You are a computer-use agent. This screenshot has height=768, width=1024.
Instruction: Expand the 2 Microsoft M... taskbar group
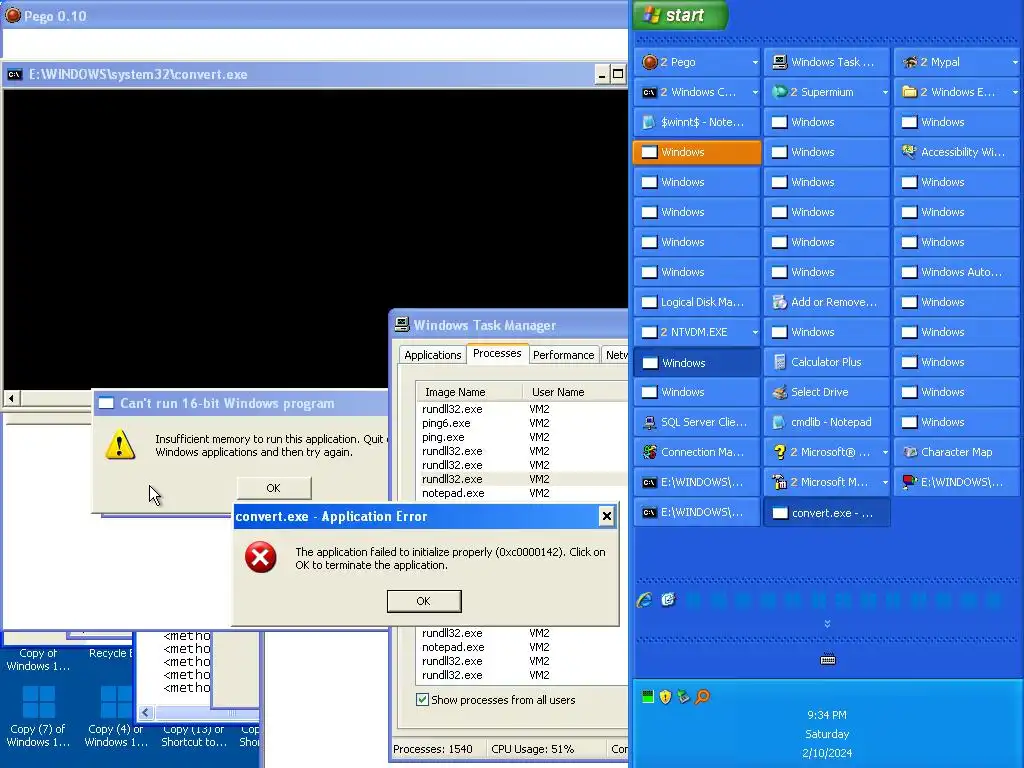[885, 483]
